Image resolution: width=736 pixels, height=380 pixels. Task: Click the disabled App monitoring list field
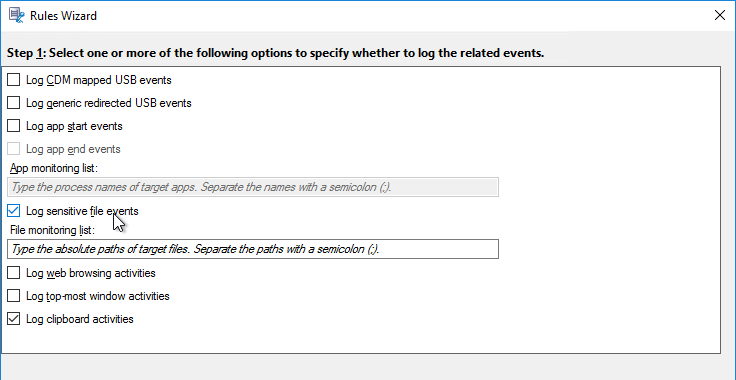pos(253,187)
